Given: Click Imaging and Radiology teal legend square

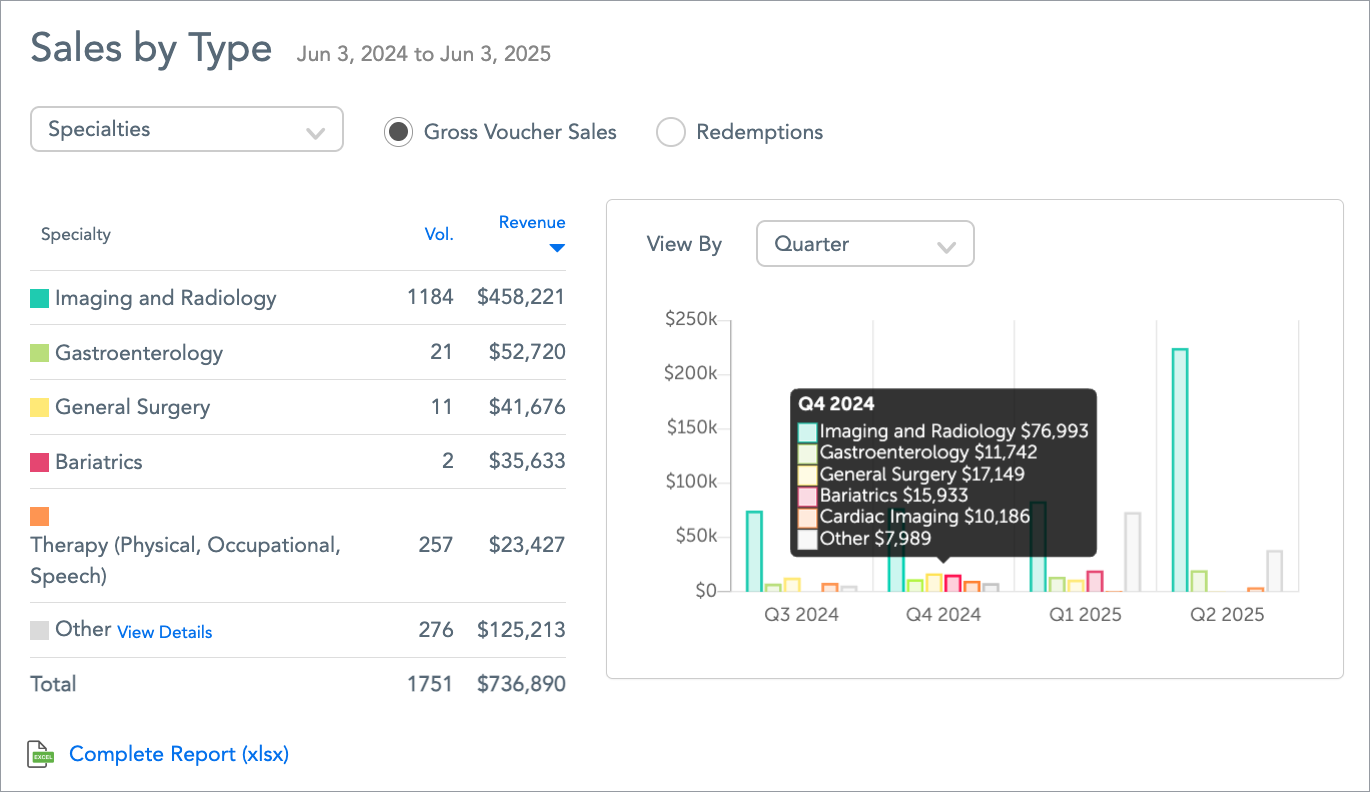Looking at the screenshot, I should coord(40,298).
